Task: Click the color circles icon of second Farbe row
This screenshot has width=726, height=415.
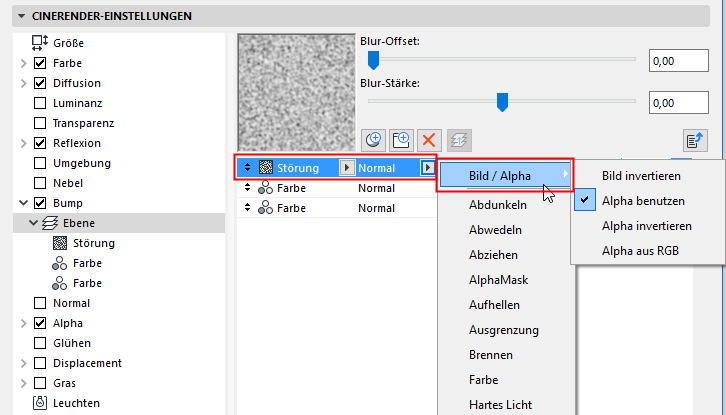Action: [x=265, y=208]
